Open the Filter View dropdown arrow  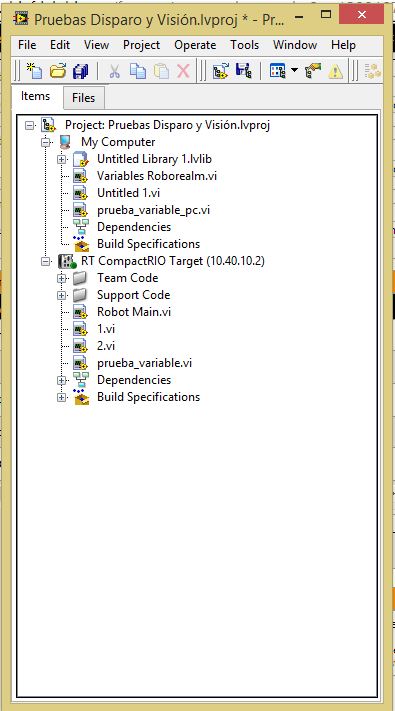tap(294, 70)
